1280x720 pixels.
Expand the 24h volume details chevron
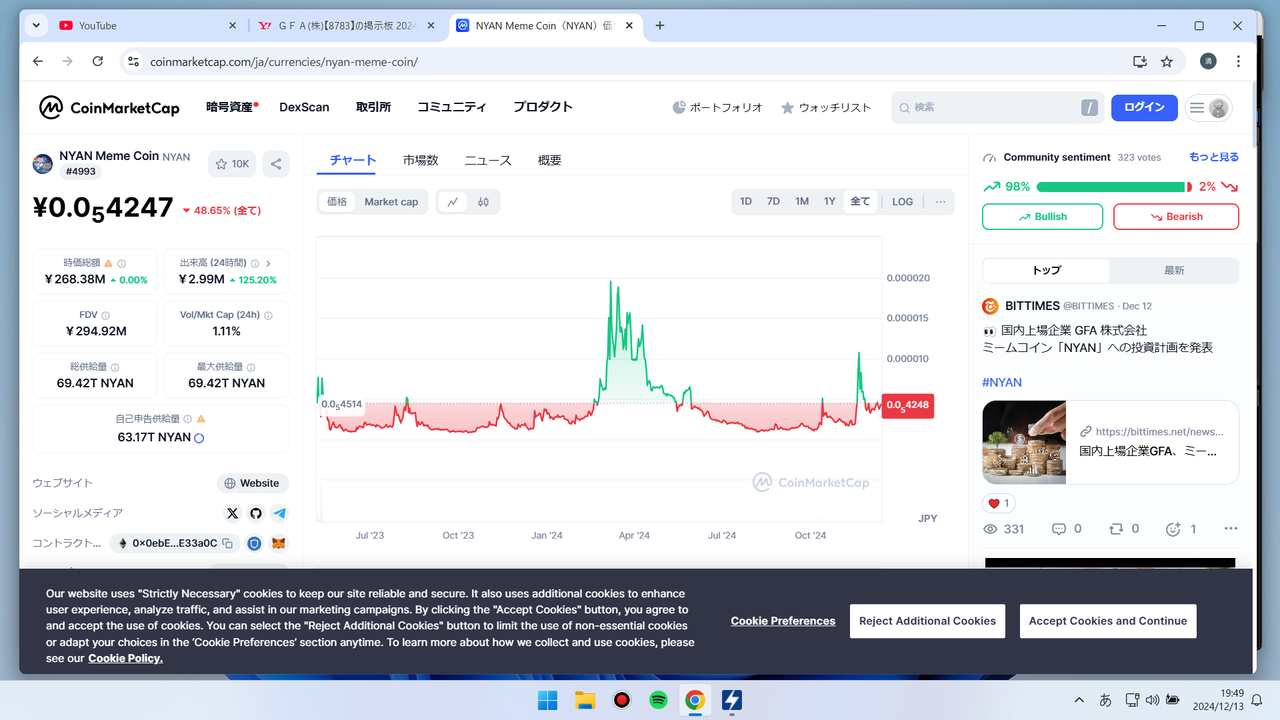268,263
